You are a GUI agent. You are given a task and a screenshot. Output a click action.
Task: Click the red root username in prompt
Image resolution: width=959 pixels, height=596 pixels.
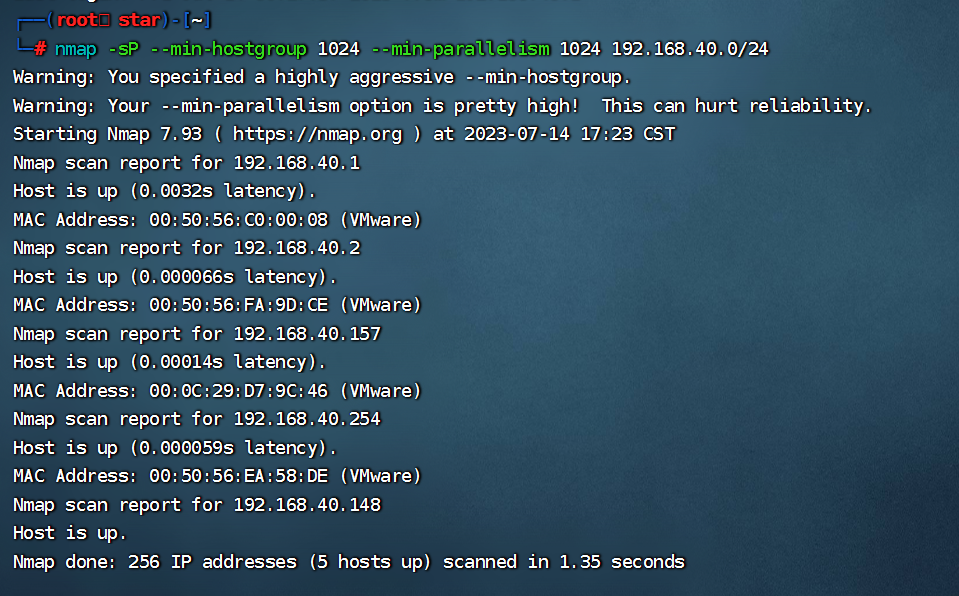click(x=76, y=20)
